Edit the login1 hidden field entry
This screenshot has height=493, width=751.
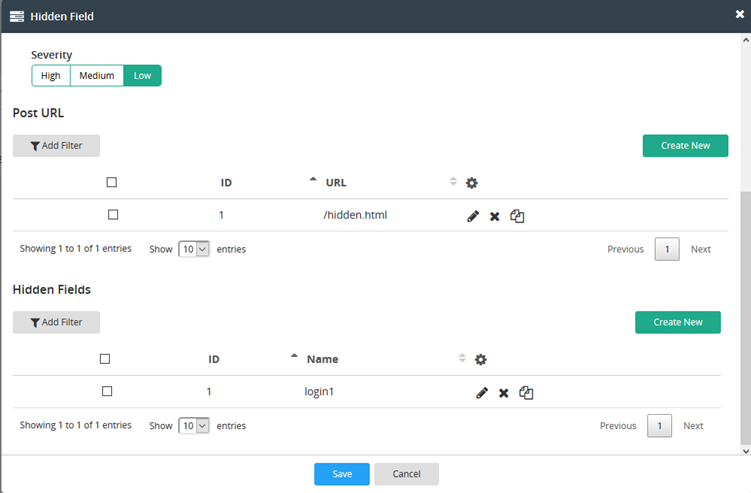(x=482, y=393)
